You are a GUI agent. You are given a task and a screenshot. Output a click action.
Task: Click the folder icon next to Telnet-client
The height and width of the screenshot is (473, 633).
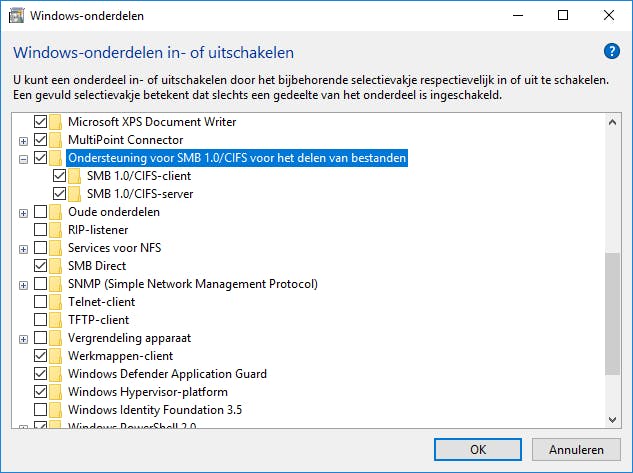click(56, 302)
